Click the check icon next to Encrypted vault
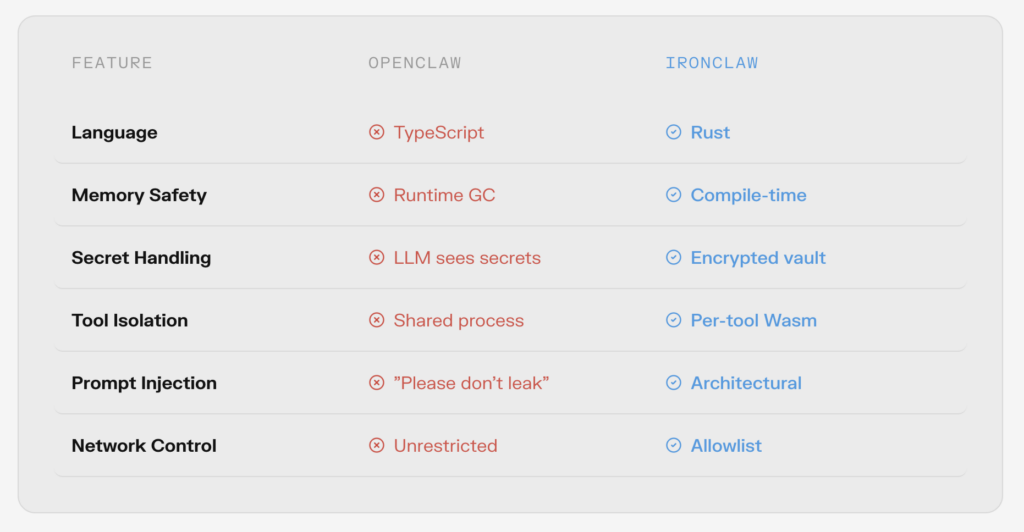 click(x=673, y=258)
